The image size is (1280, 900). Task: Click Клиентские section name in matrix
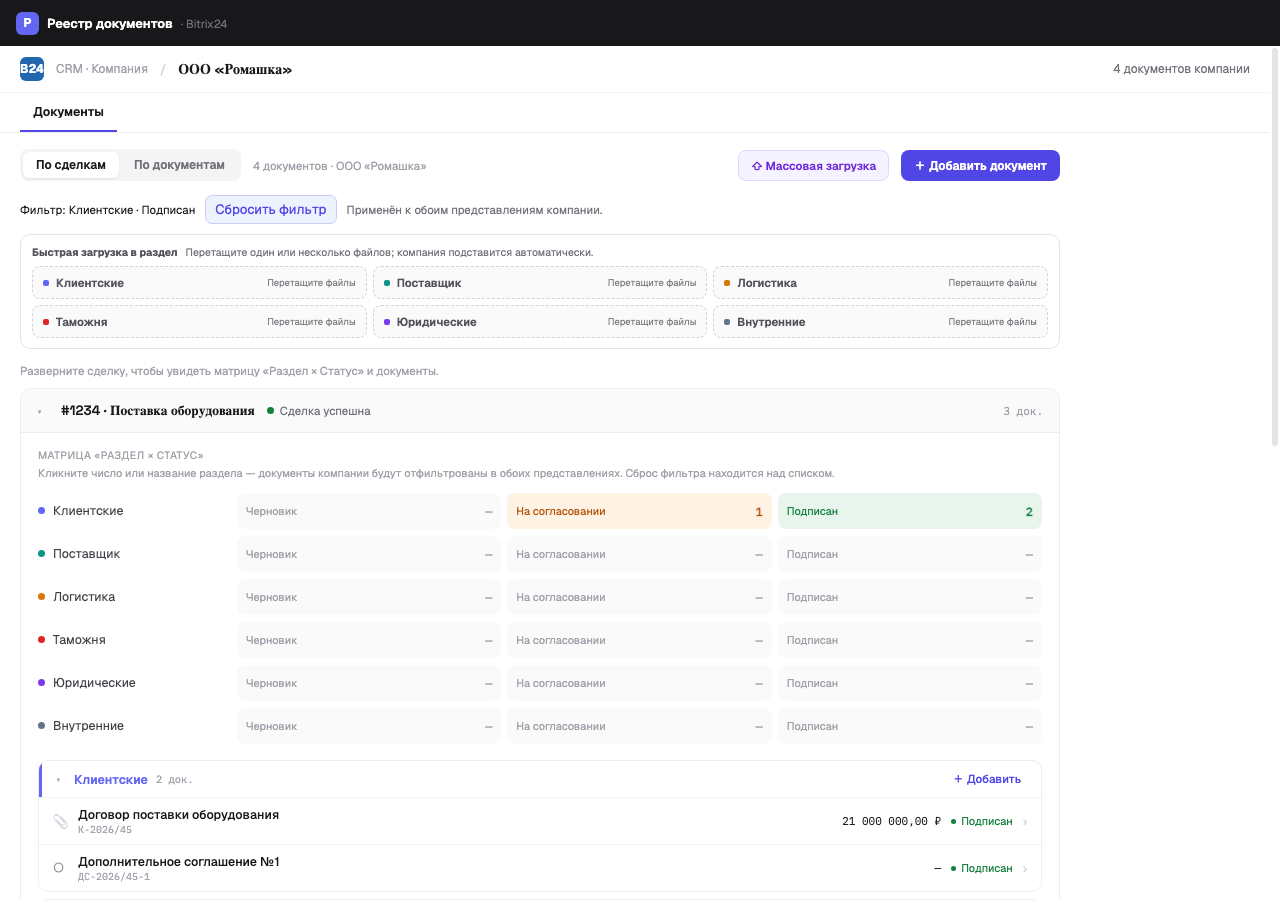coord(88,511)
